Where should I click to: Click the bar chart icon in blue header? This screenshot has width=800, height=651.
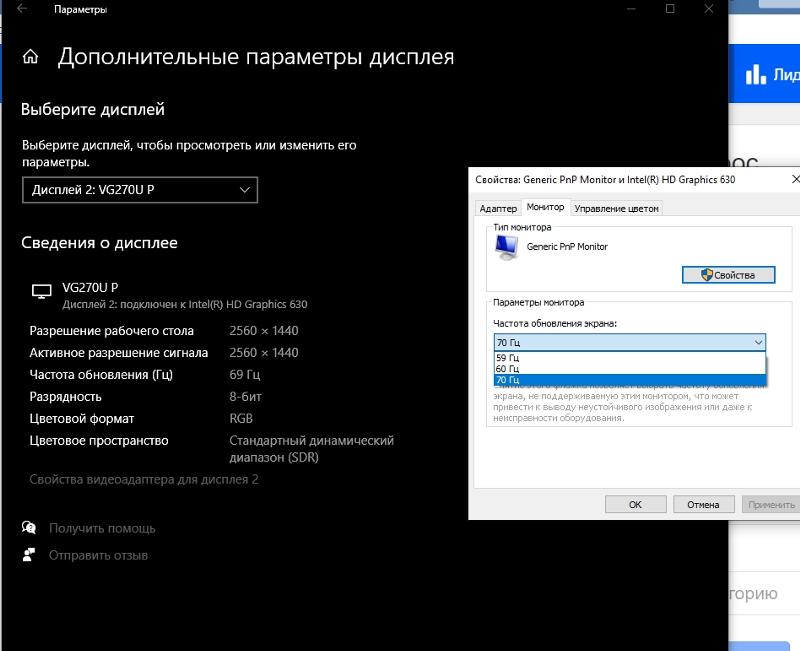coord(756,75)
